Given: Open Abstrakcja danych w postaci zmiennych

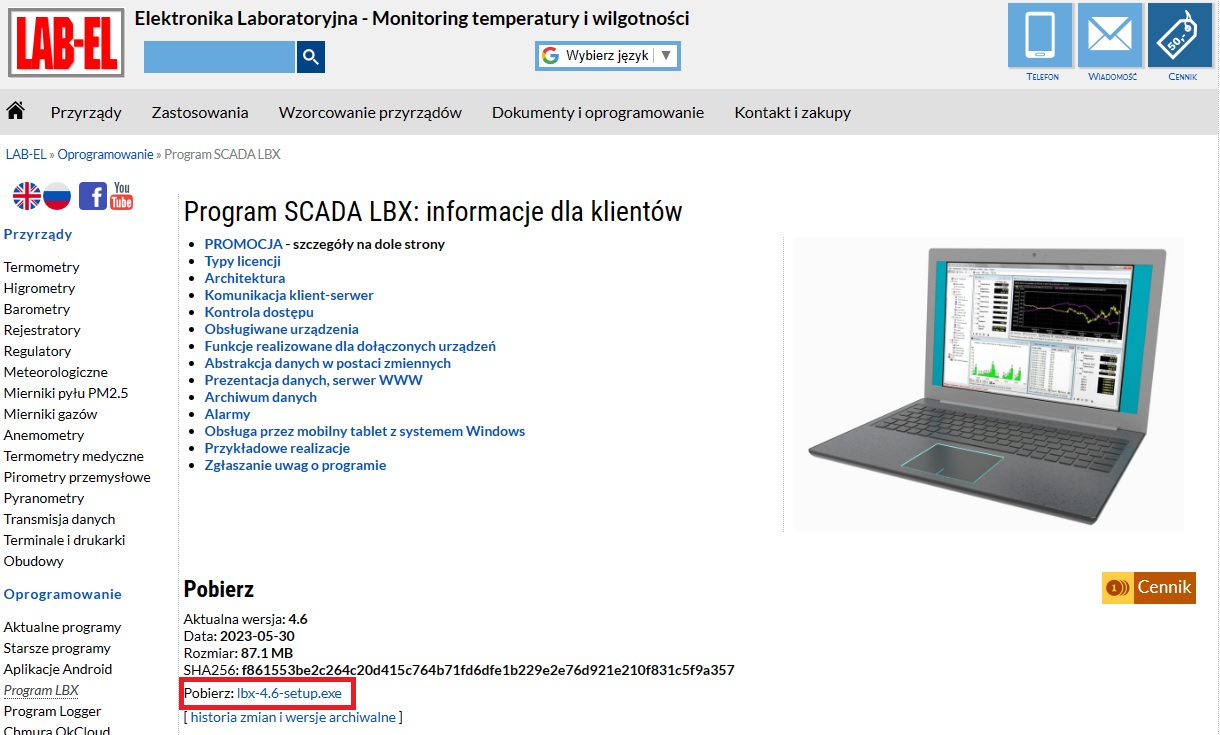Looking at the screenshot, I should click(x=328, y=363).
